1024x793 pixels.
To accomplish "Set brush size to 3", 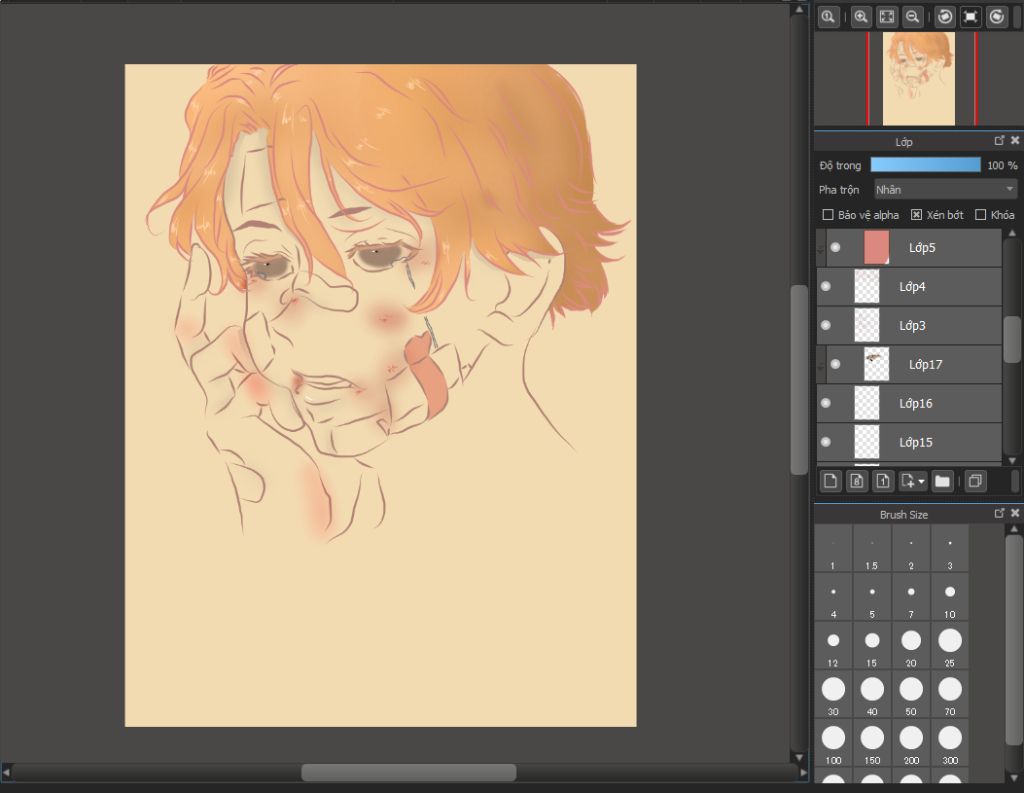I will (950, 549).
